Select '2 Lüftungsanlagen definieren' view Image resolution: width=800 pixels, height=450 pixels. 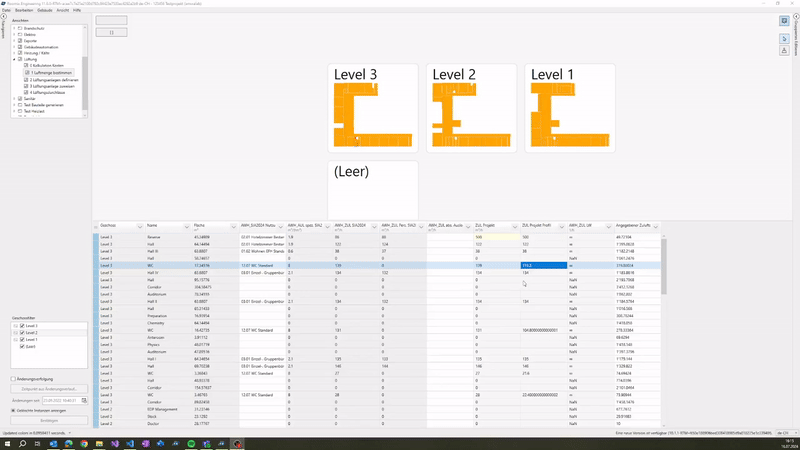click(x=50, y=79)
